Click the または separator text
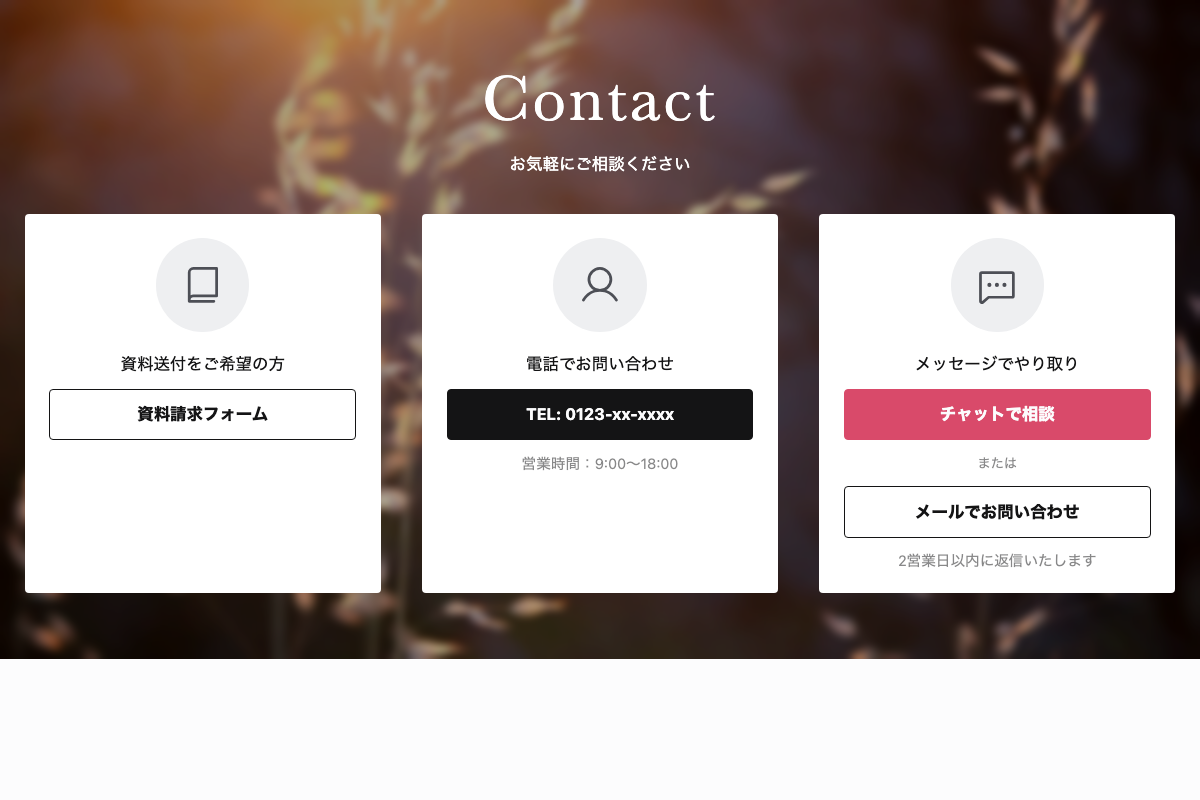1200x800 pixels. coord(997,463)
